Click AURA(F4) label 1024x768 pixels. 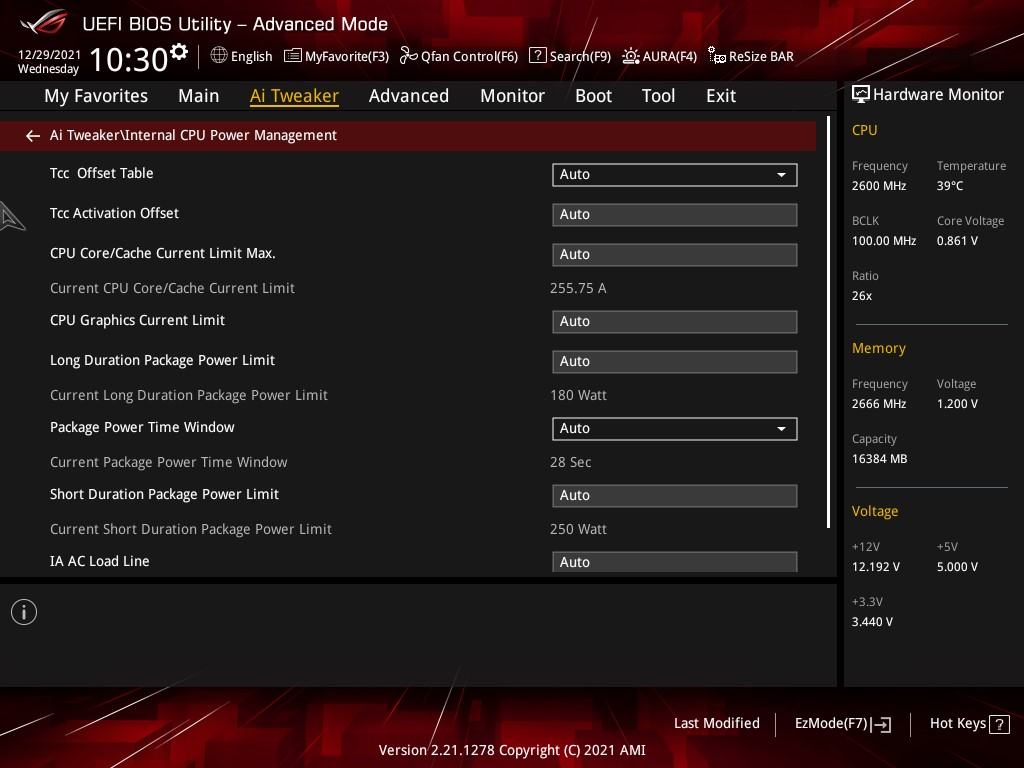(669, 56)
